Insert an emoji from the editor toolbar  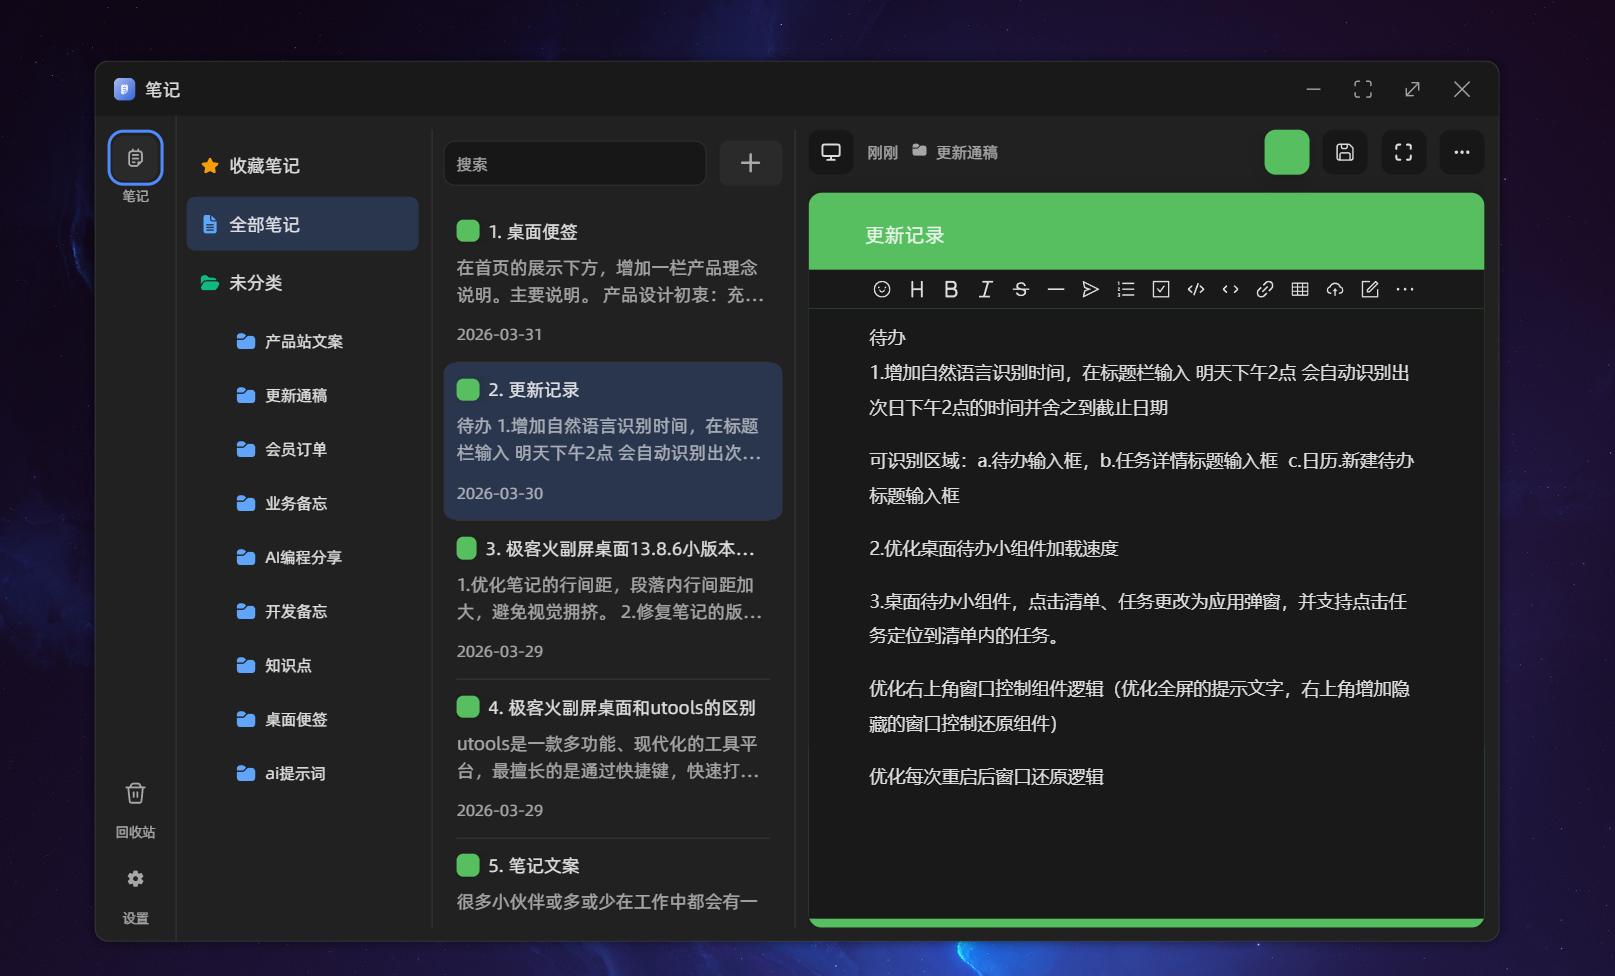click(881, 289)
